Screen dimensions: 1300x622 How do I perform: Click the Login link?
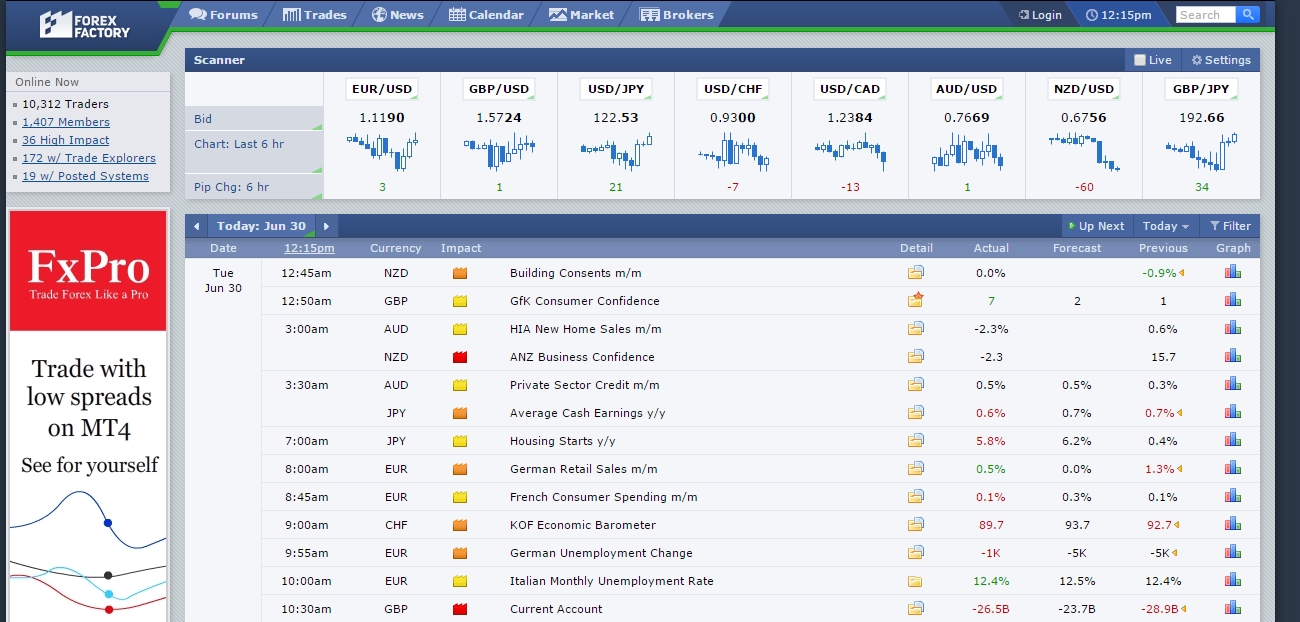click(x=1040, y=15)
